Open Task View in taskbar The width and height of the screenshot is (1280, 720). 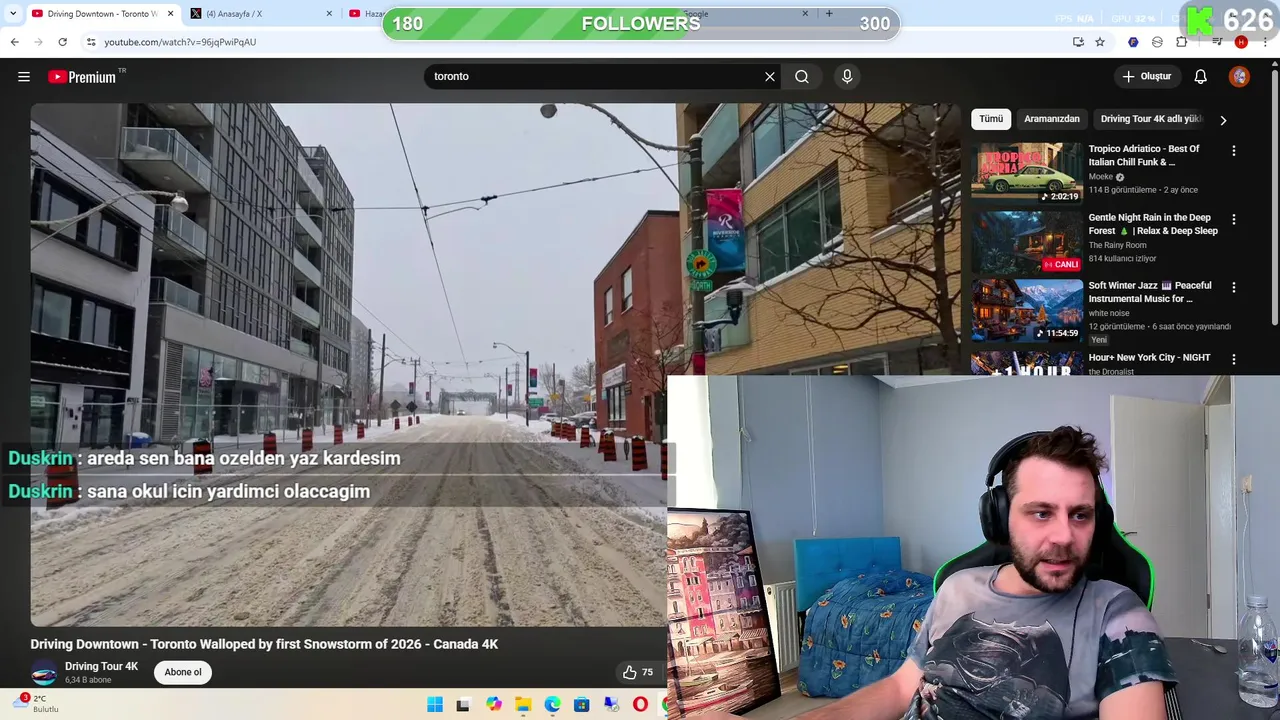click(x=463, y=705)
